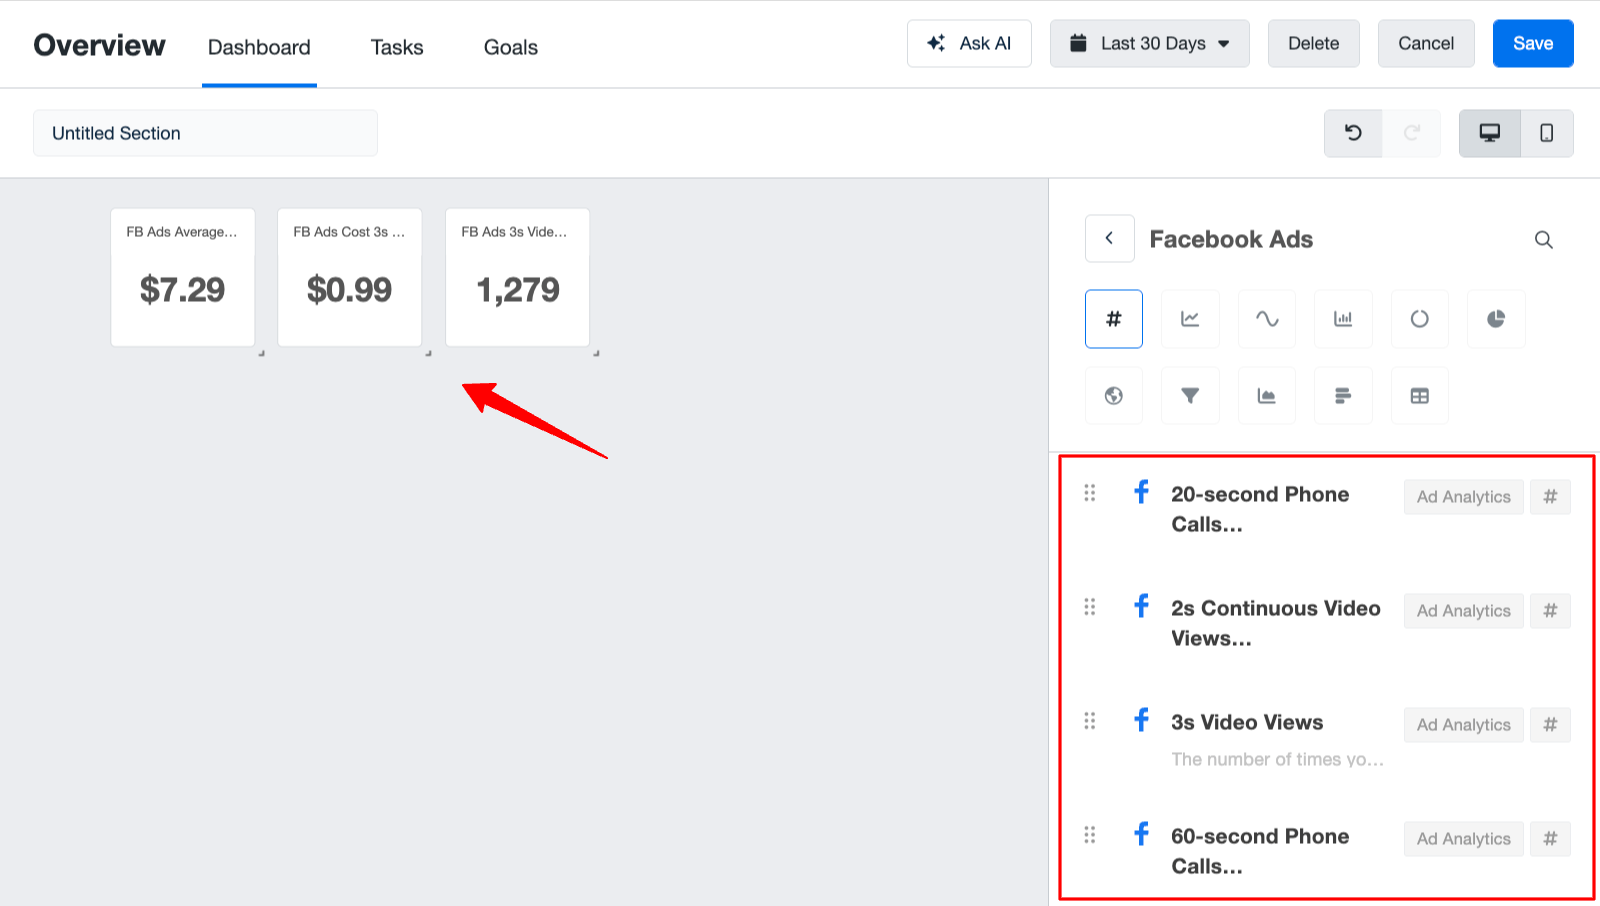Select the funnel widget type

pyautogui.click(x=1189, y=395)
